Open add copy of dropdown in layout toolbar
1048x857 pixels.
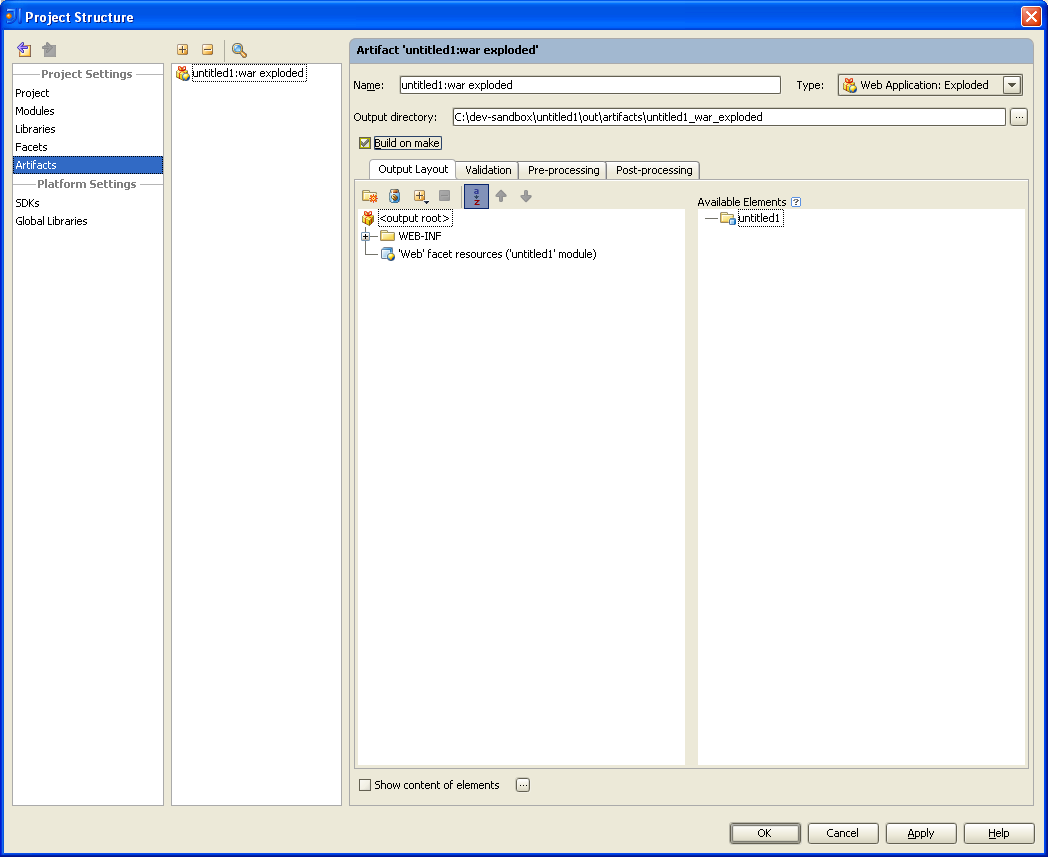click(x=420, y=196)
